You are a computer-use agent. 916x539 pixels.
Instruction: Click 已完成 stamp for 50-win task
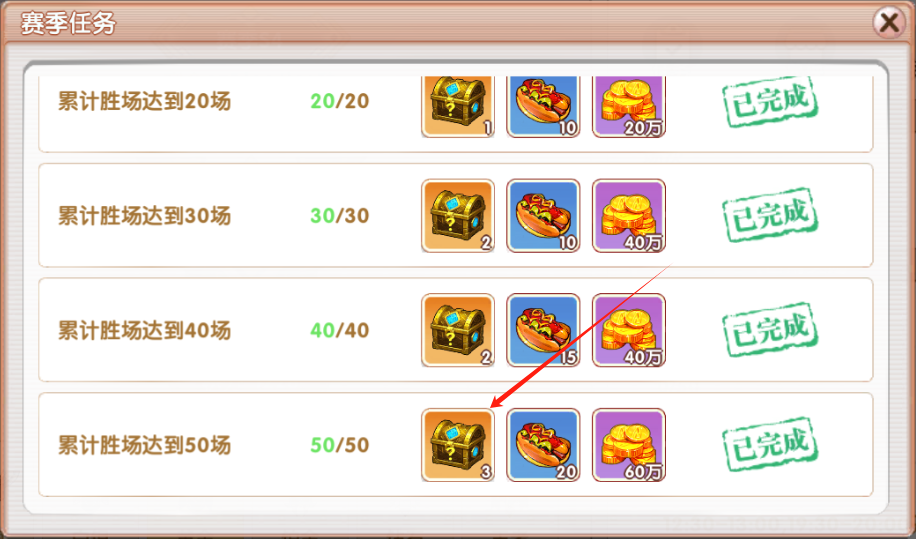[x=770, y=444]
